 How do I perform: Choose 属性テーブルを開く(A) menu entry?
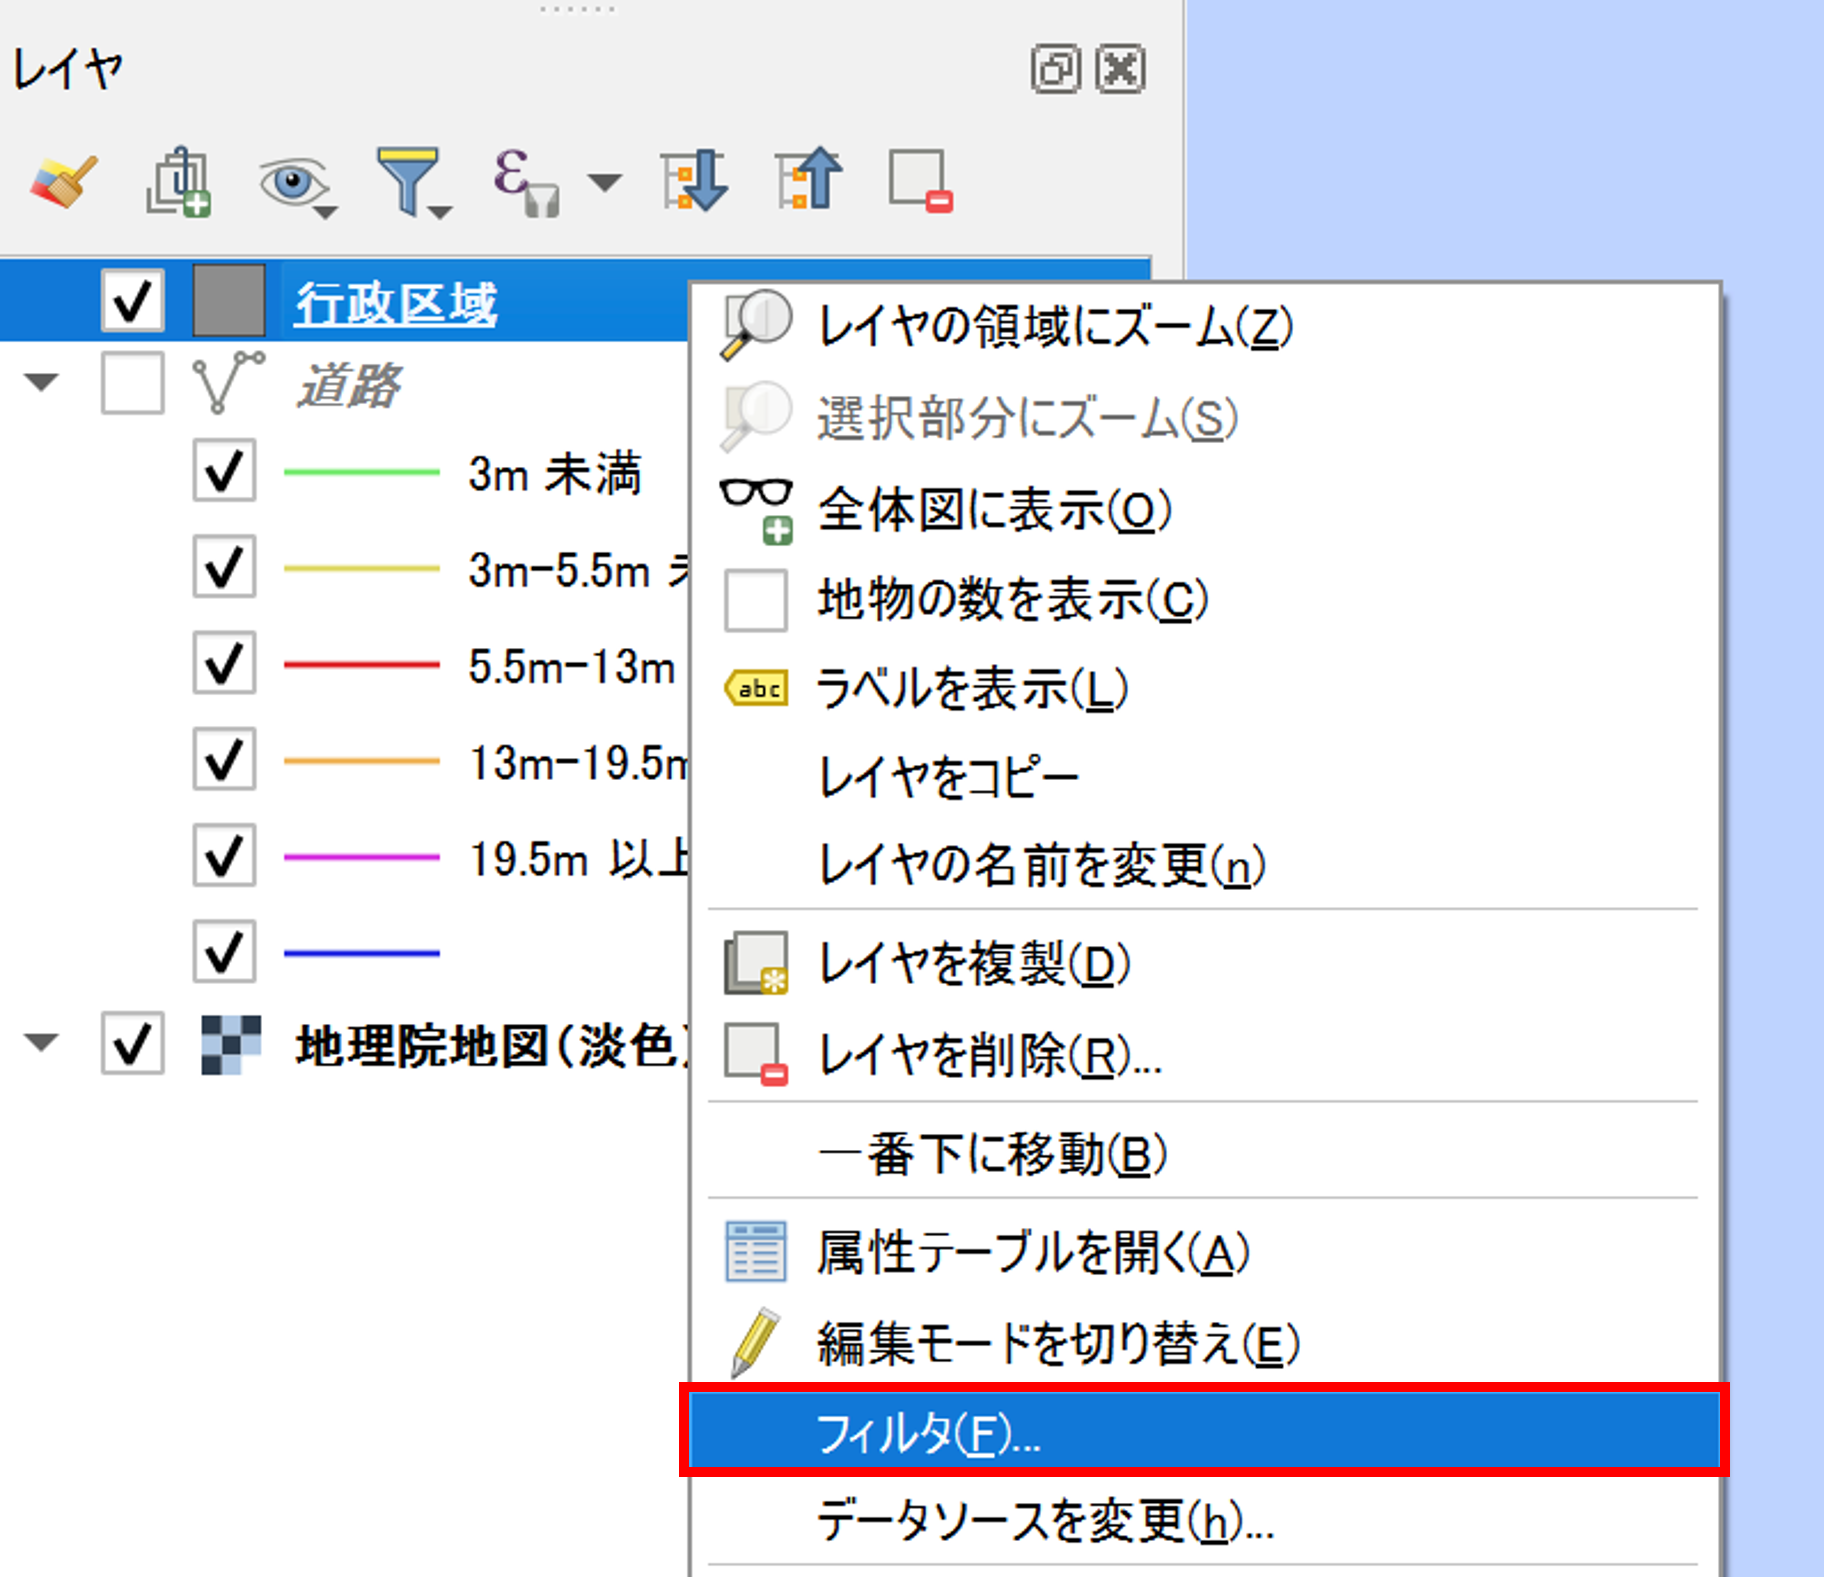click(1033, 1252)
